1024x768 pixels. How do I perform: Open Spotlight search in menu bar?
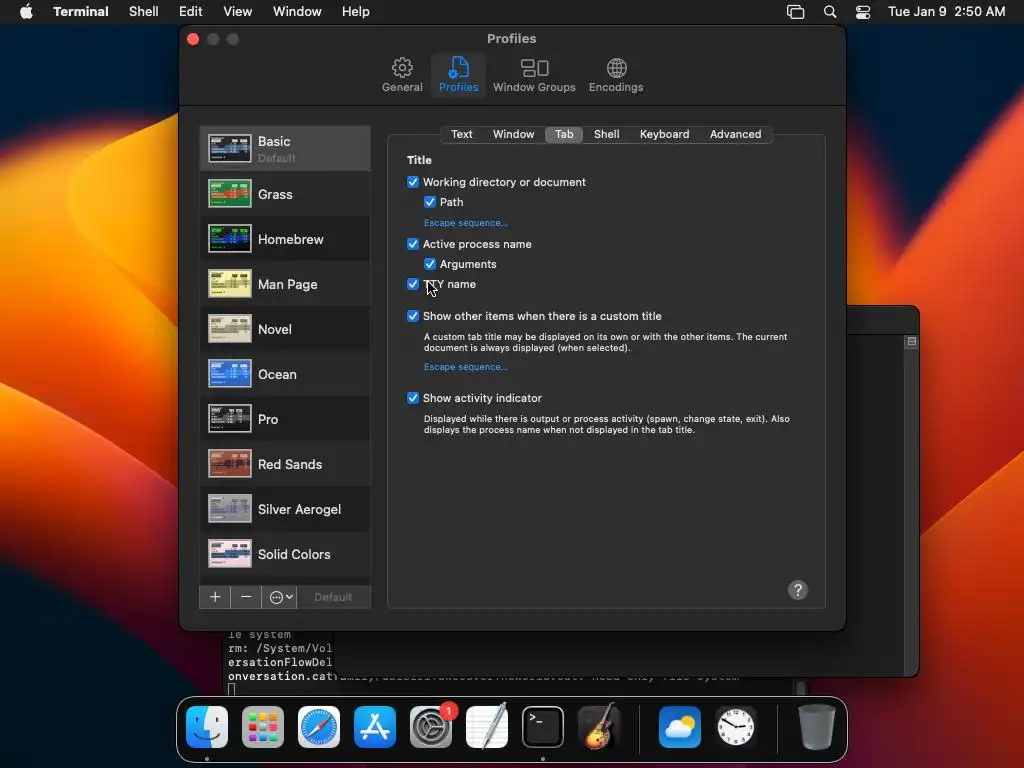pos(829,12)
